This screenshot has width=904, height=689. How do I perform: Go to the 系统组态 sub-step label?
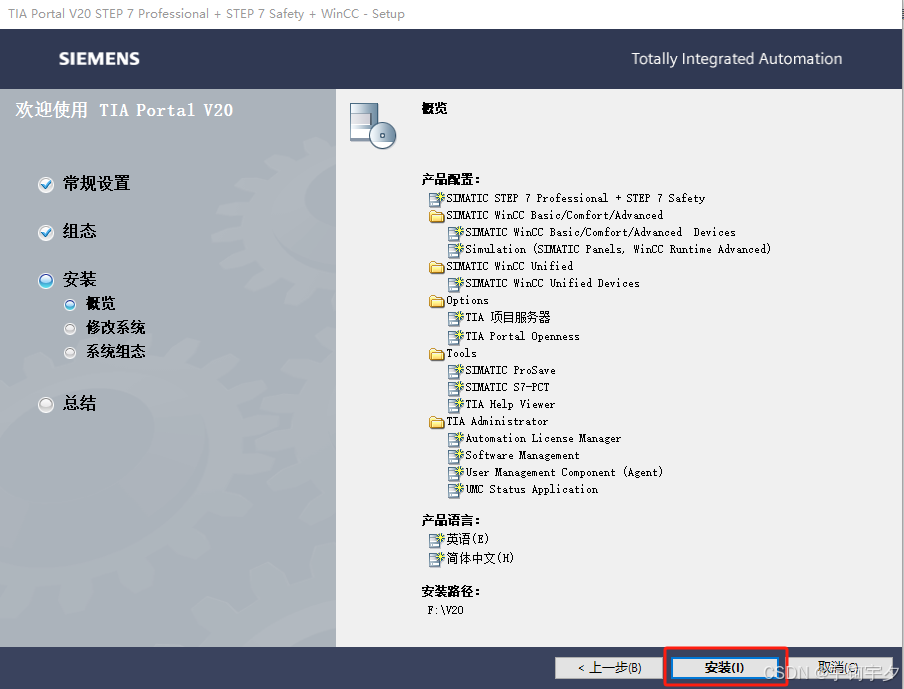coord(115,351)
